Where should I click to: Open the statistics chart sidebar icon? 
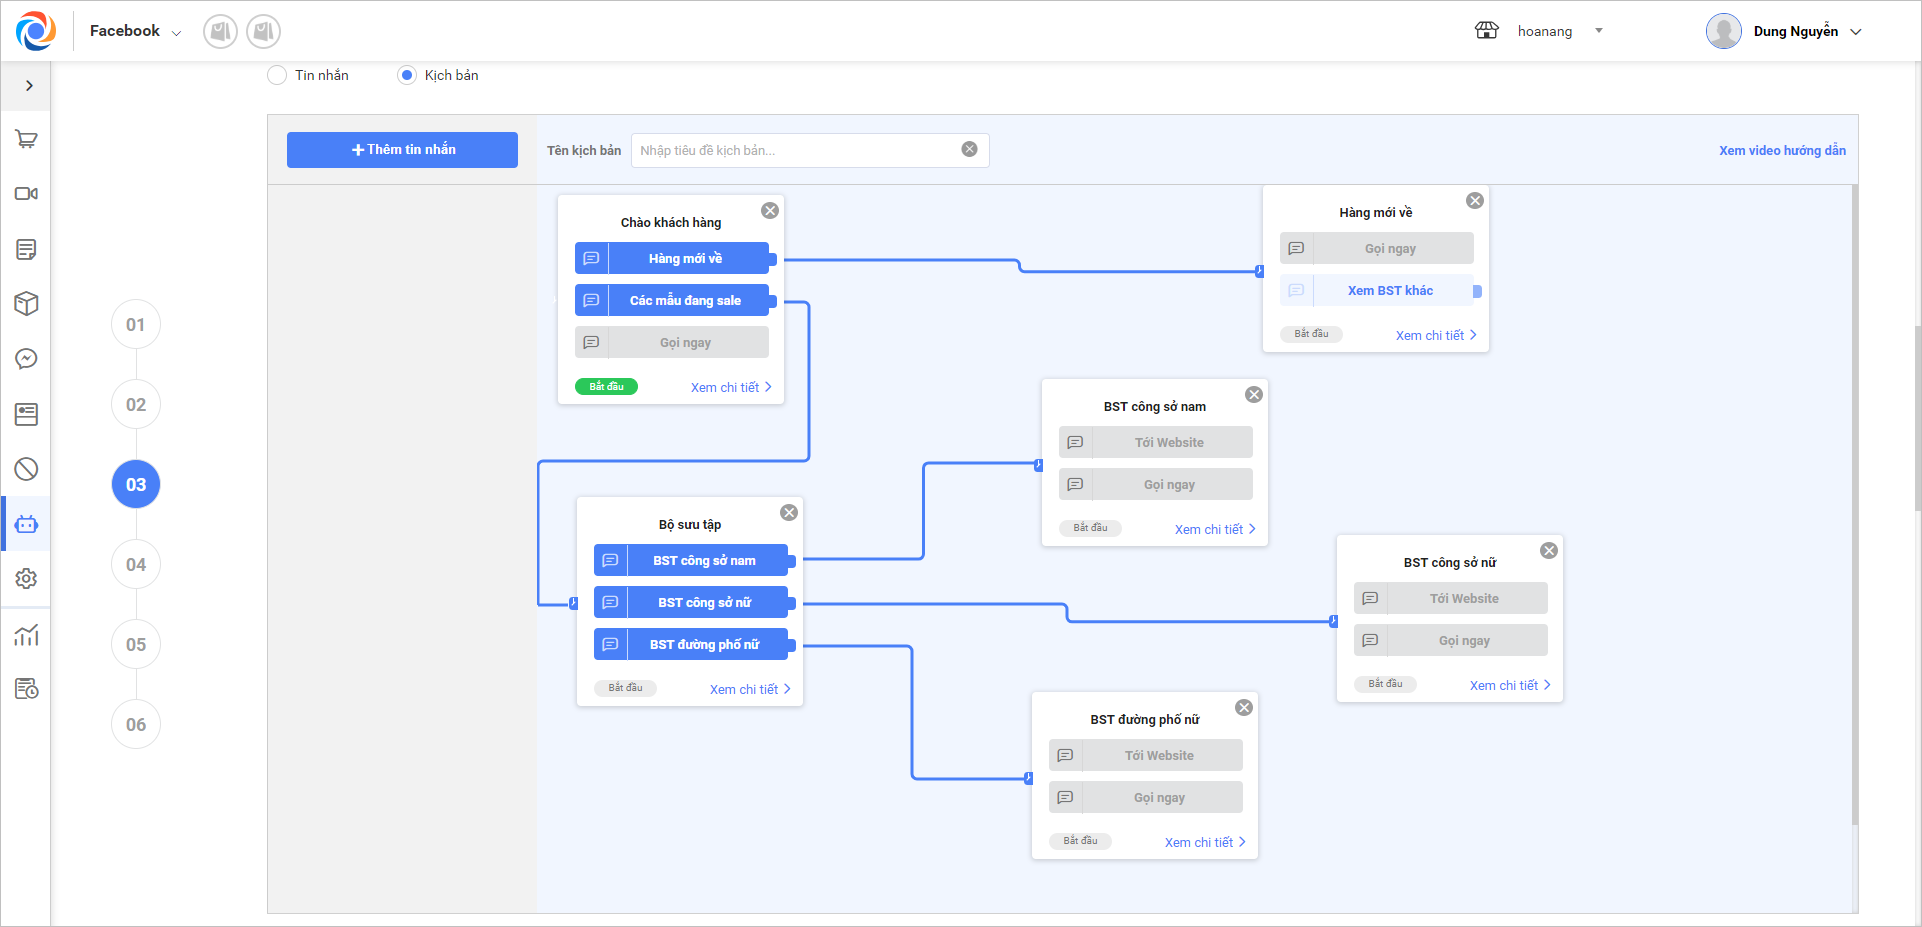point(26,635)
